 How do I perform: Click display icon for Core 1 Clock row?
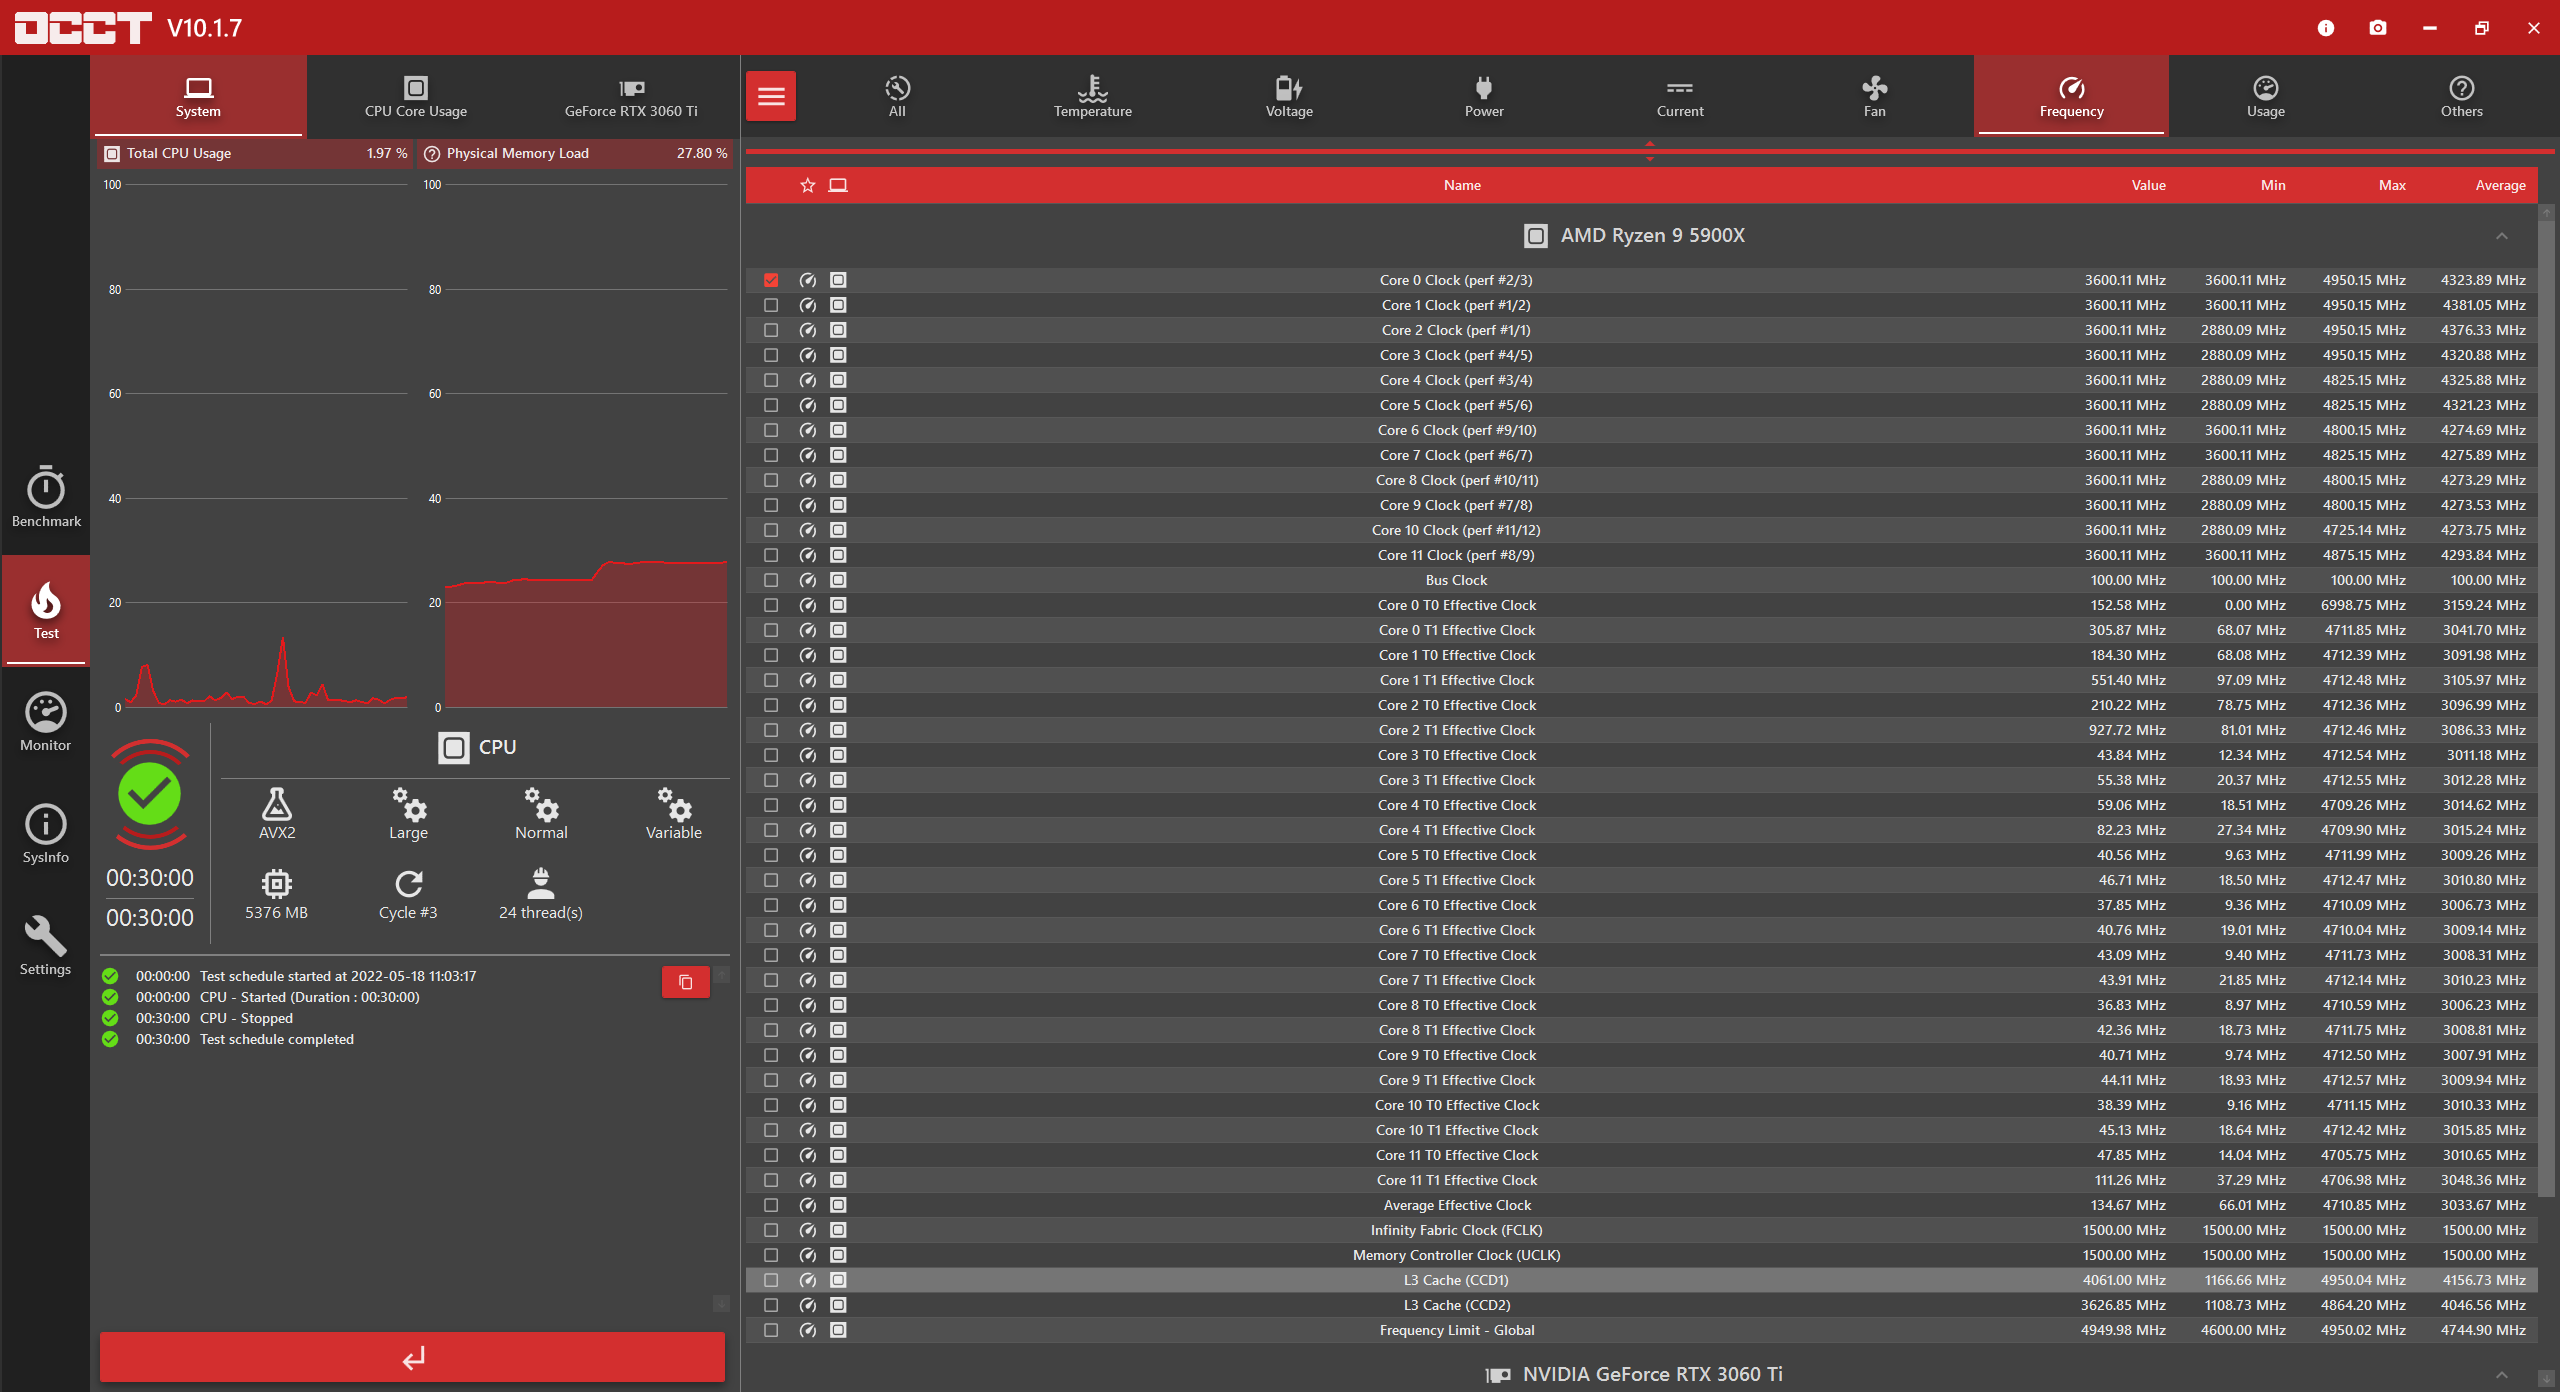click(838, 305)
